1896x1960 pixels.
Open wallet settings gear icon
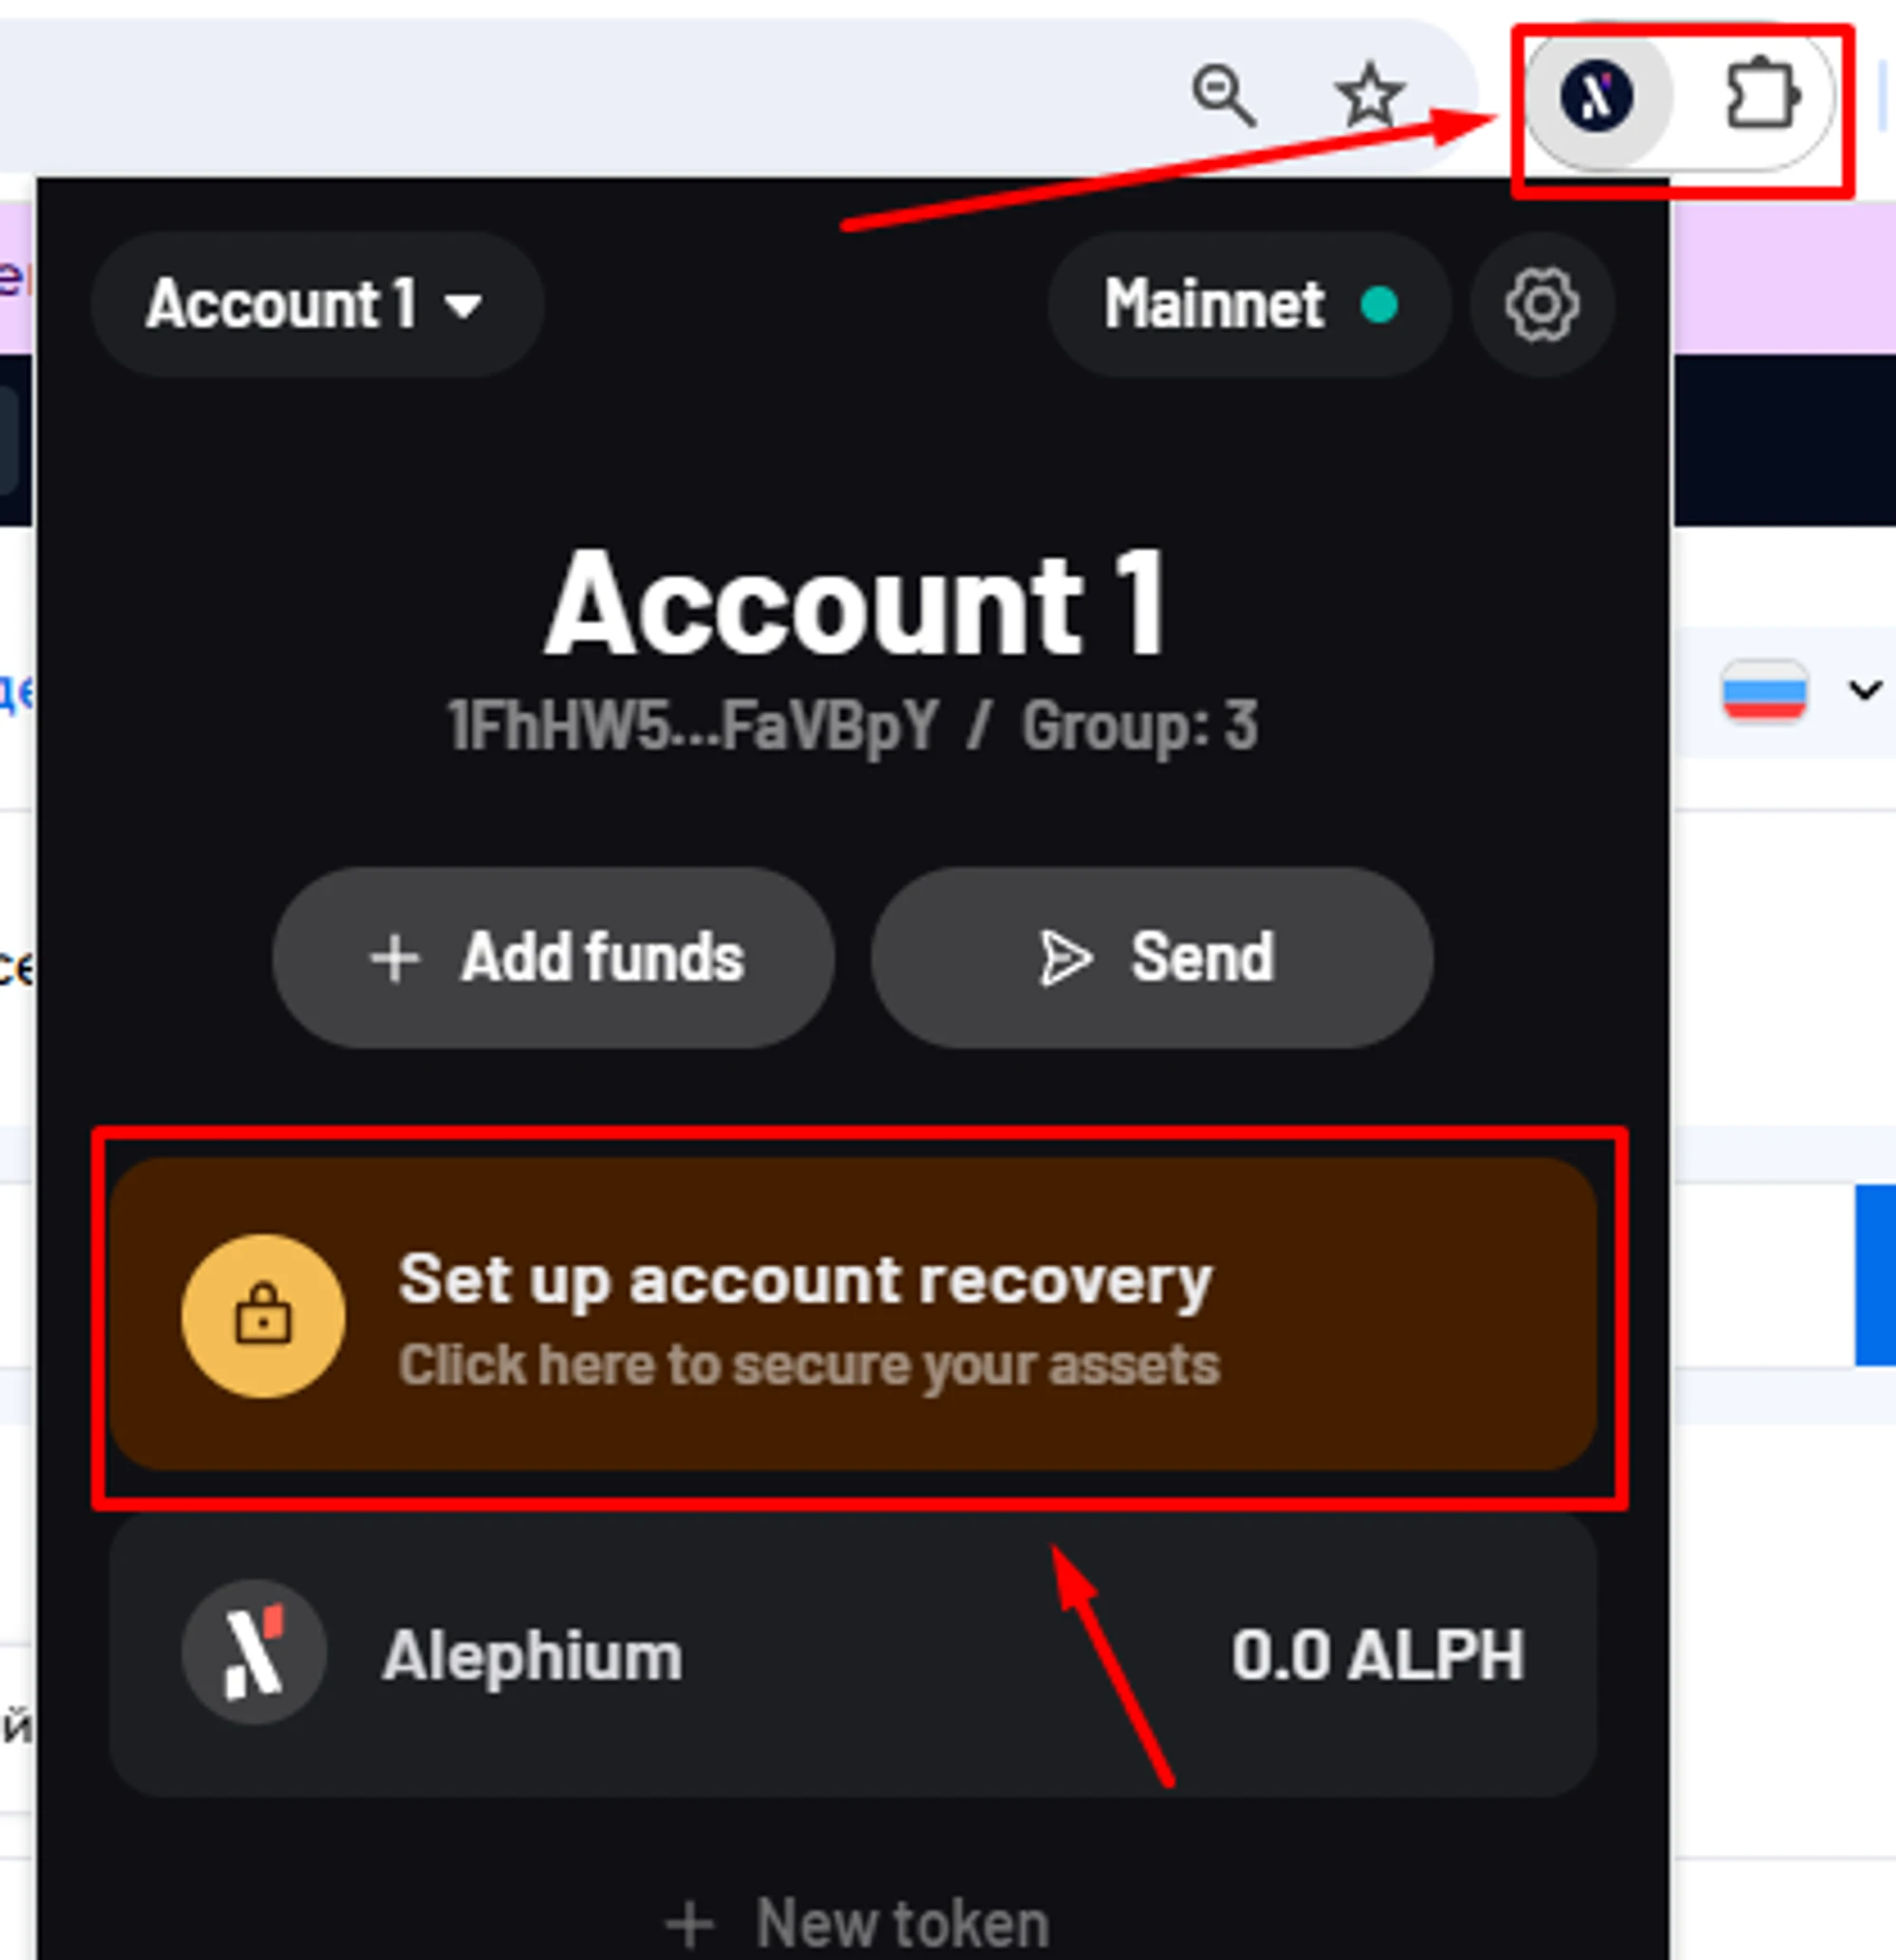(x=1542, y=305)
